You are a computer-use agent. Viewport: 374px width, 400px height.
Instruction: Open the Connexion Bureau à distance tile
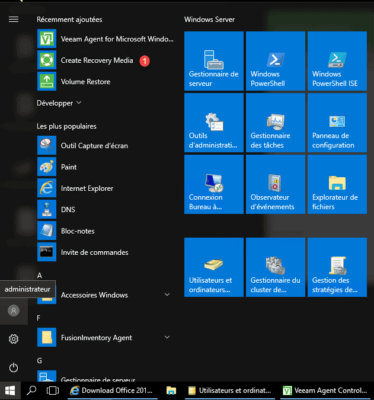tap(214, 184)
